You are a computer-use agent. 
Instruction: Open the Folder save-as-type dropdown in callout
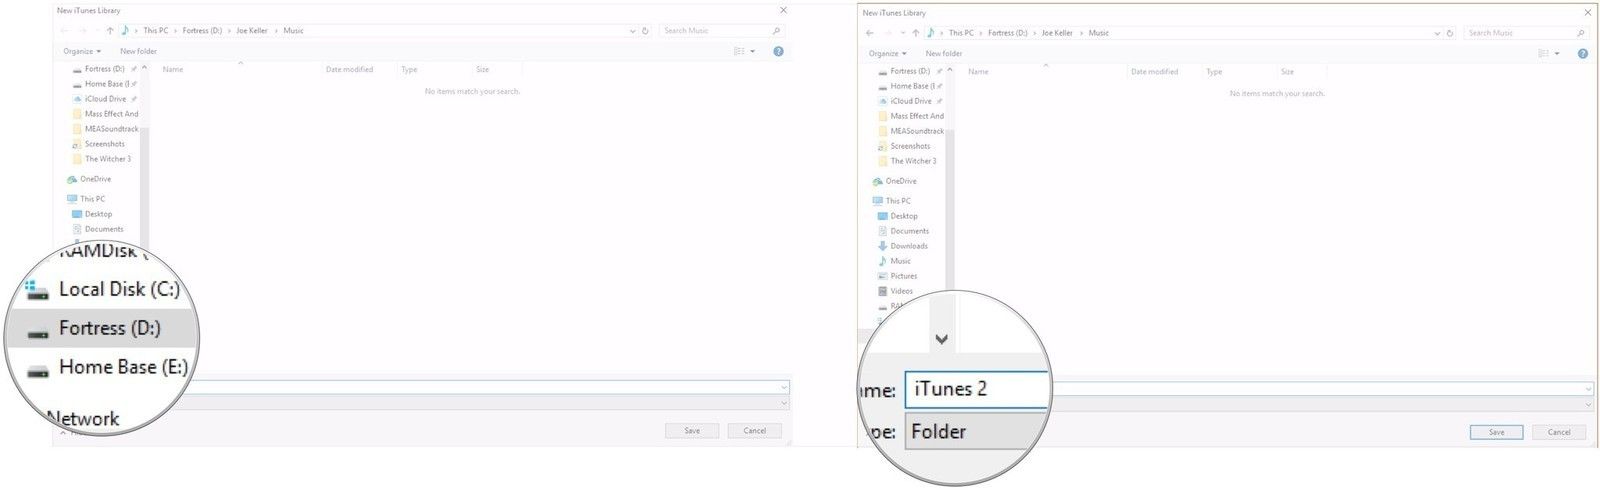(x=975, y=431)
